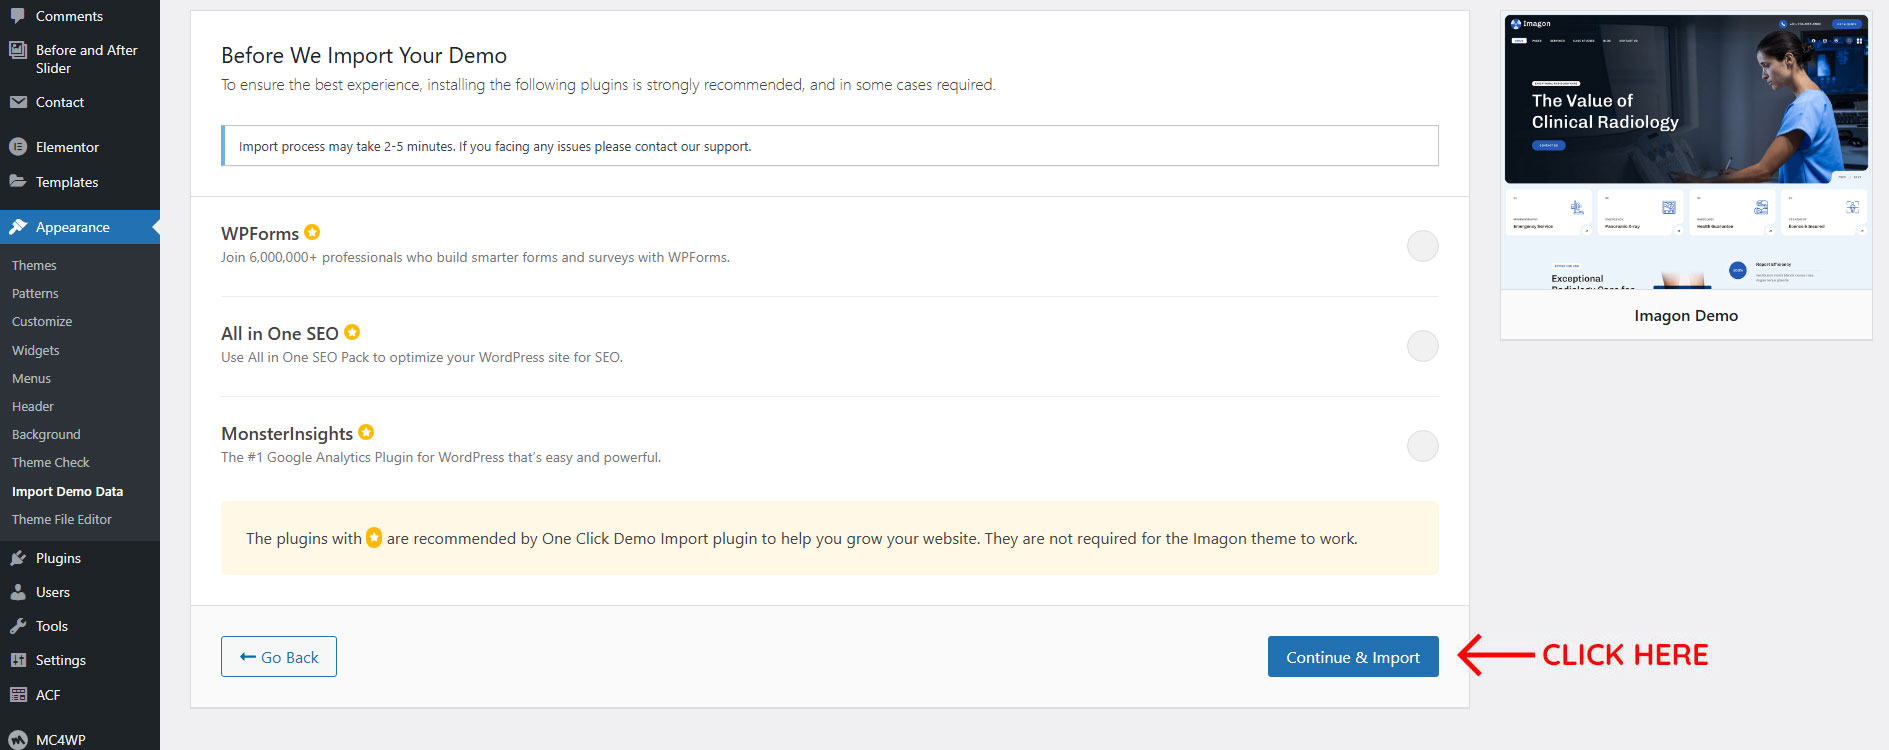The image size is (1889, 750).
Task: Open the Users menu
Action: coord(80,592)
